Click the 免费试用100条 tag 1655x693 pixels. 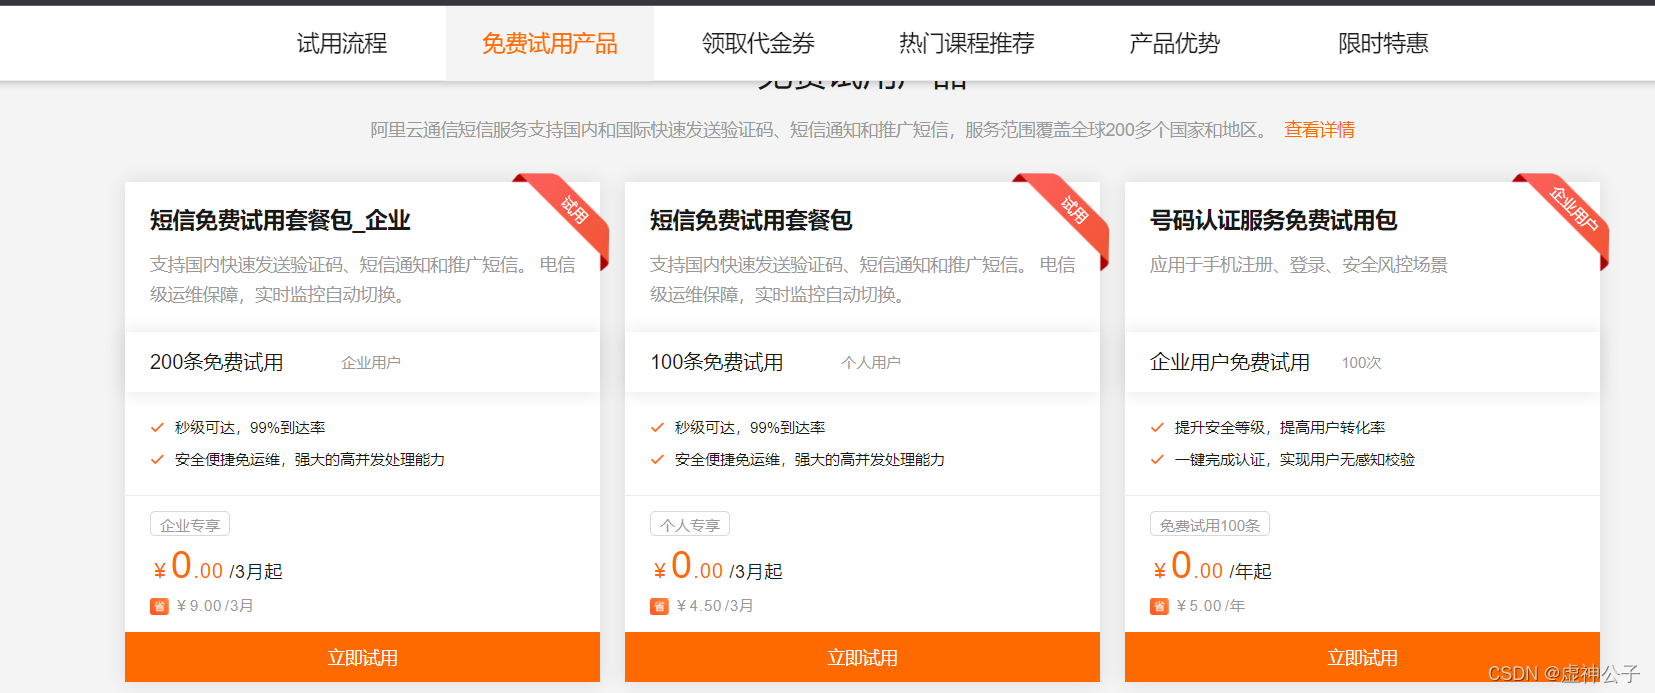pos(1210,524)
